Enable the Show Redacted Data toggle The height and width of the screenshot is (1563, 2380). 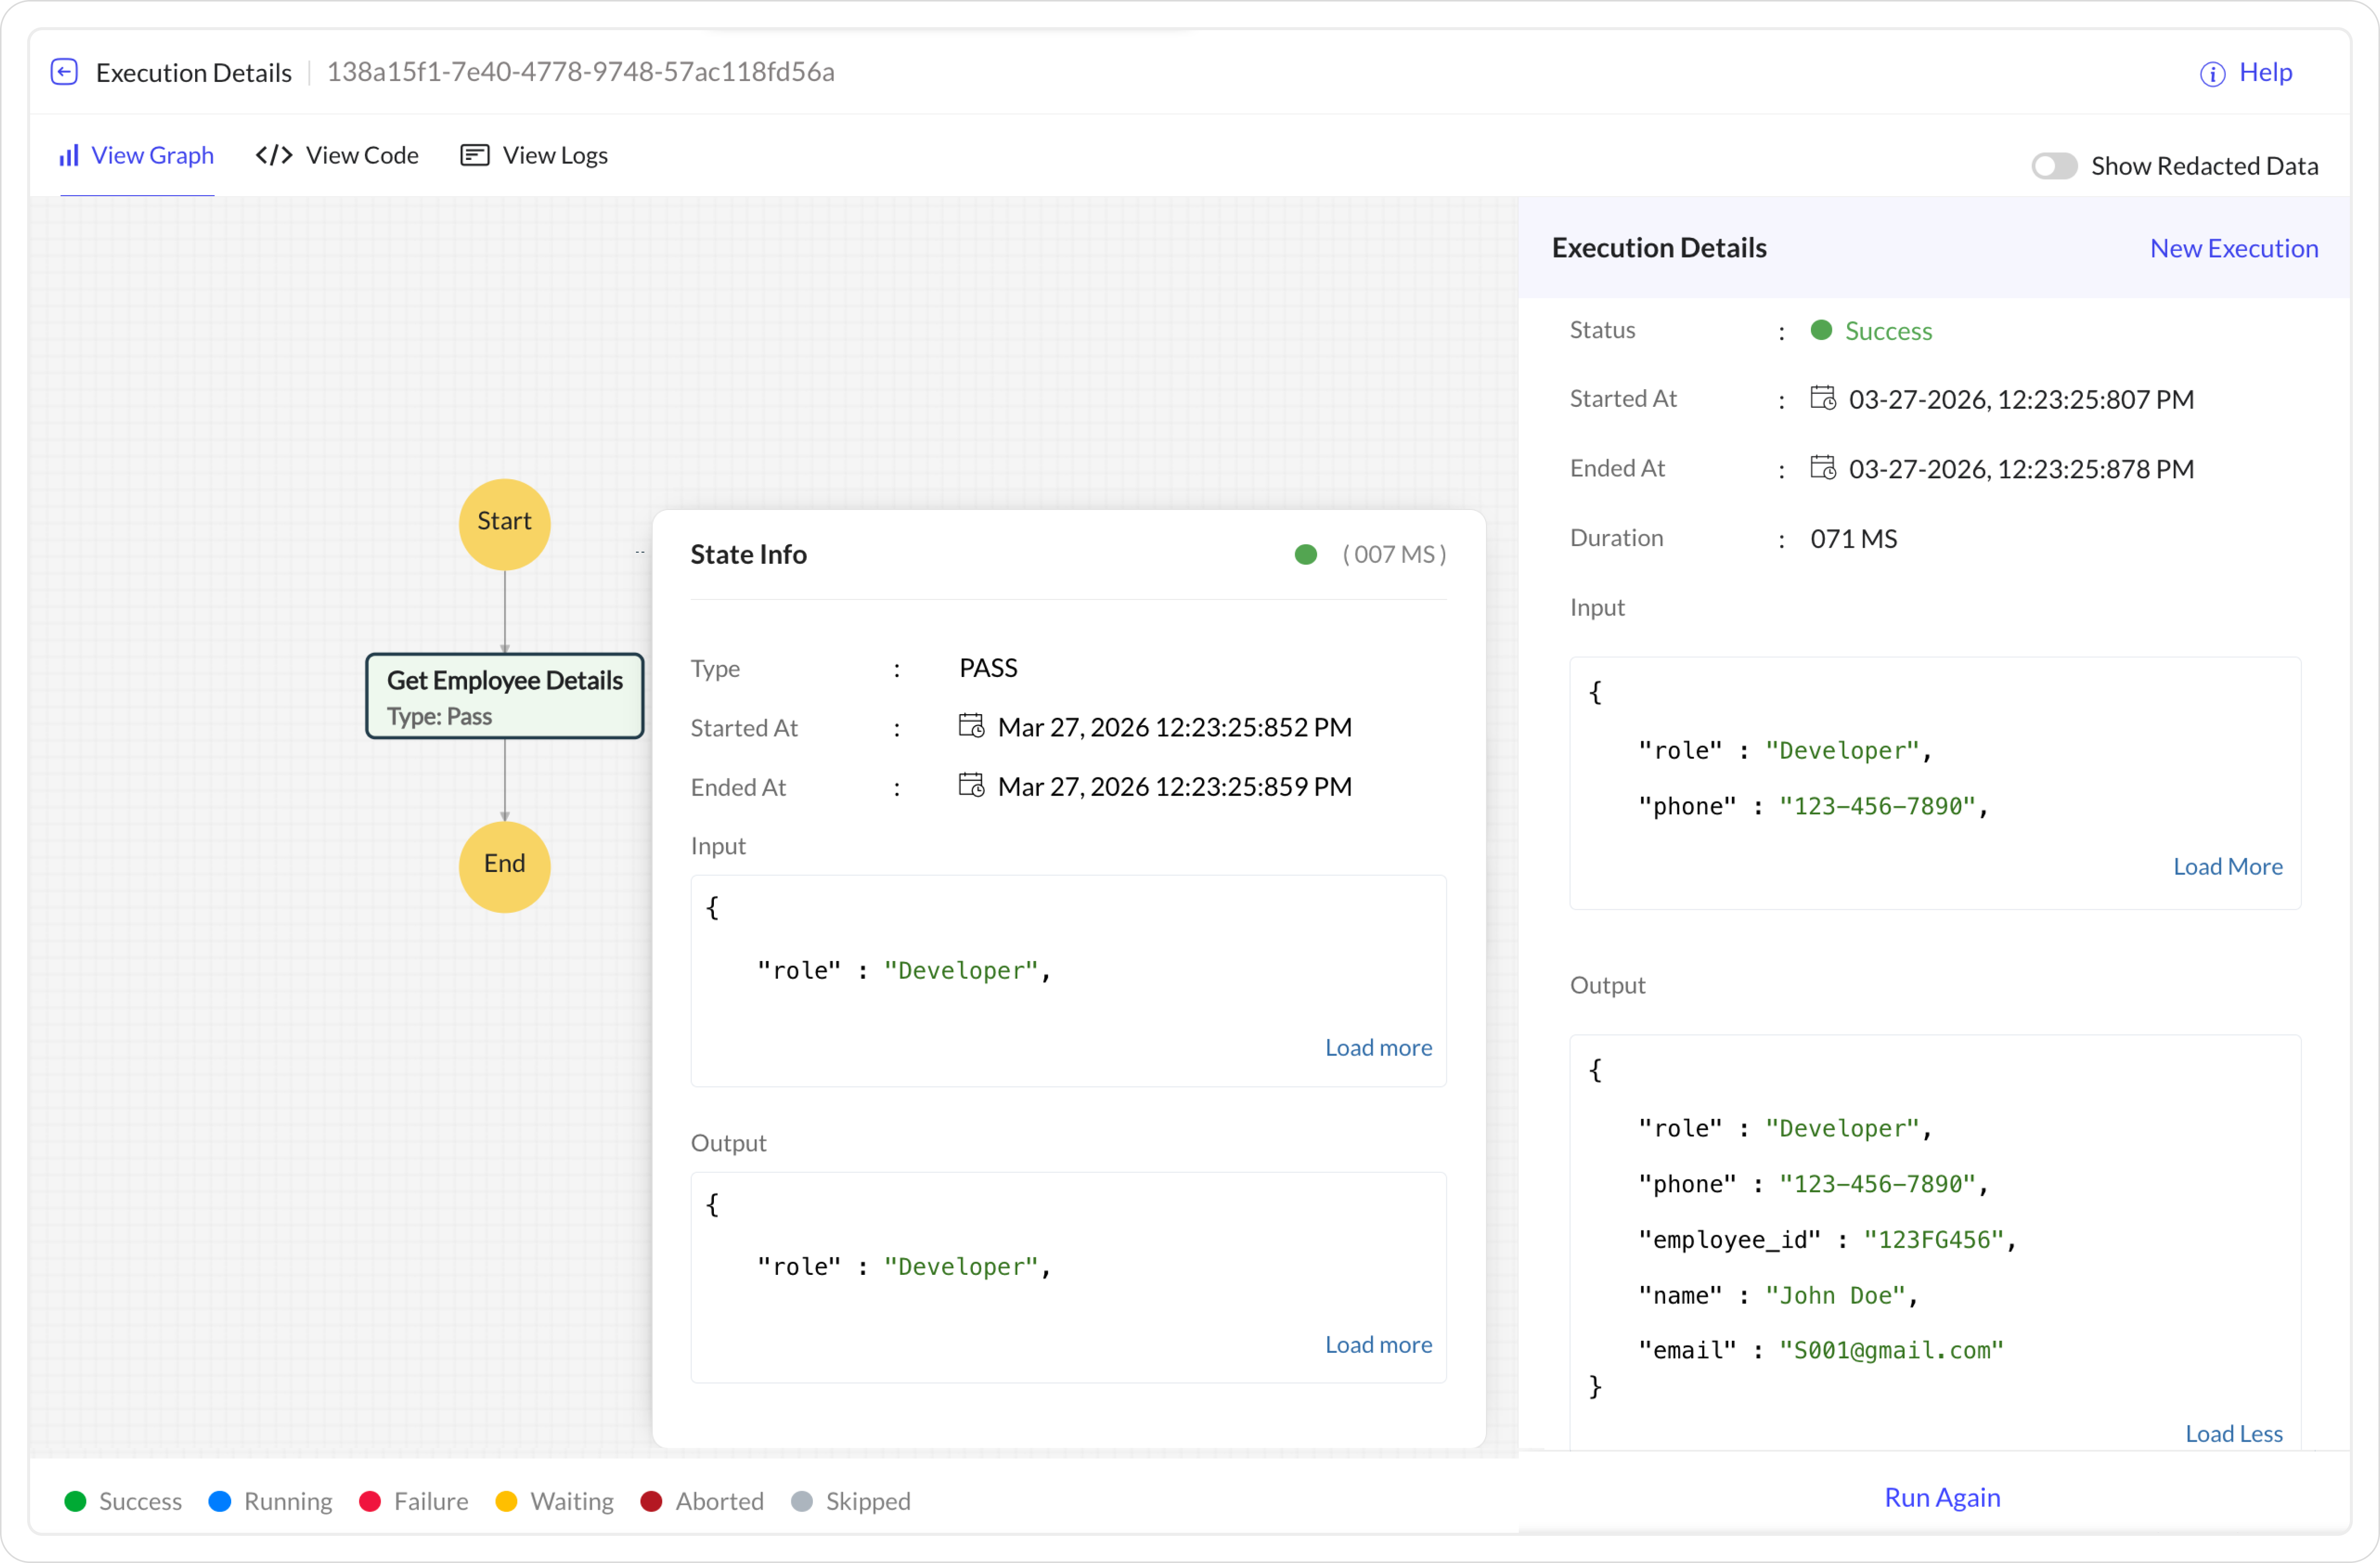click(x=2054, y=166)
